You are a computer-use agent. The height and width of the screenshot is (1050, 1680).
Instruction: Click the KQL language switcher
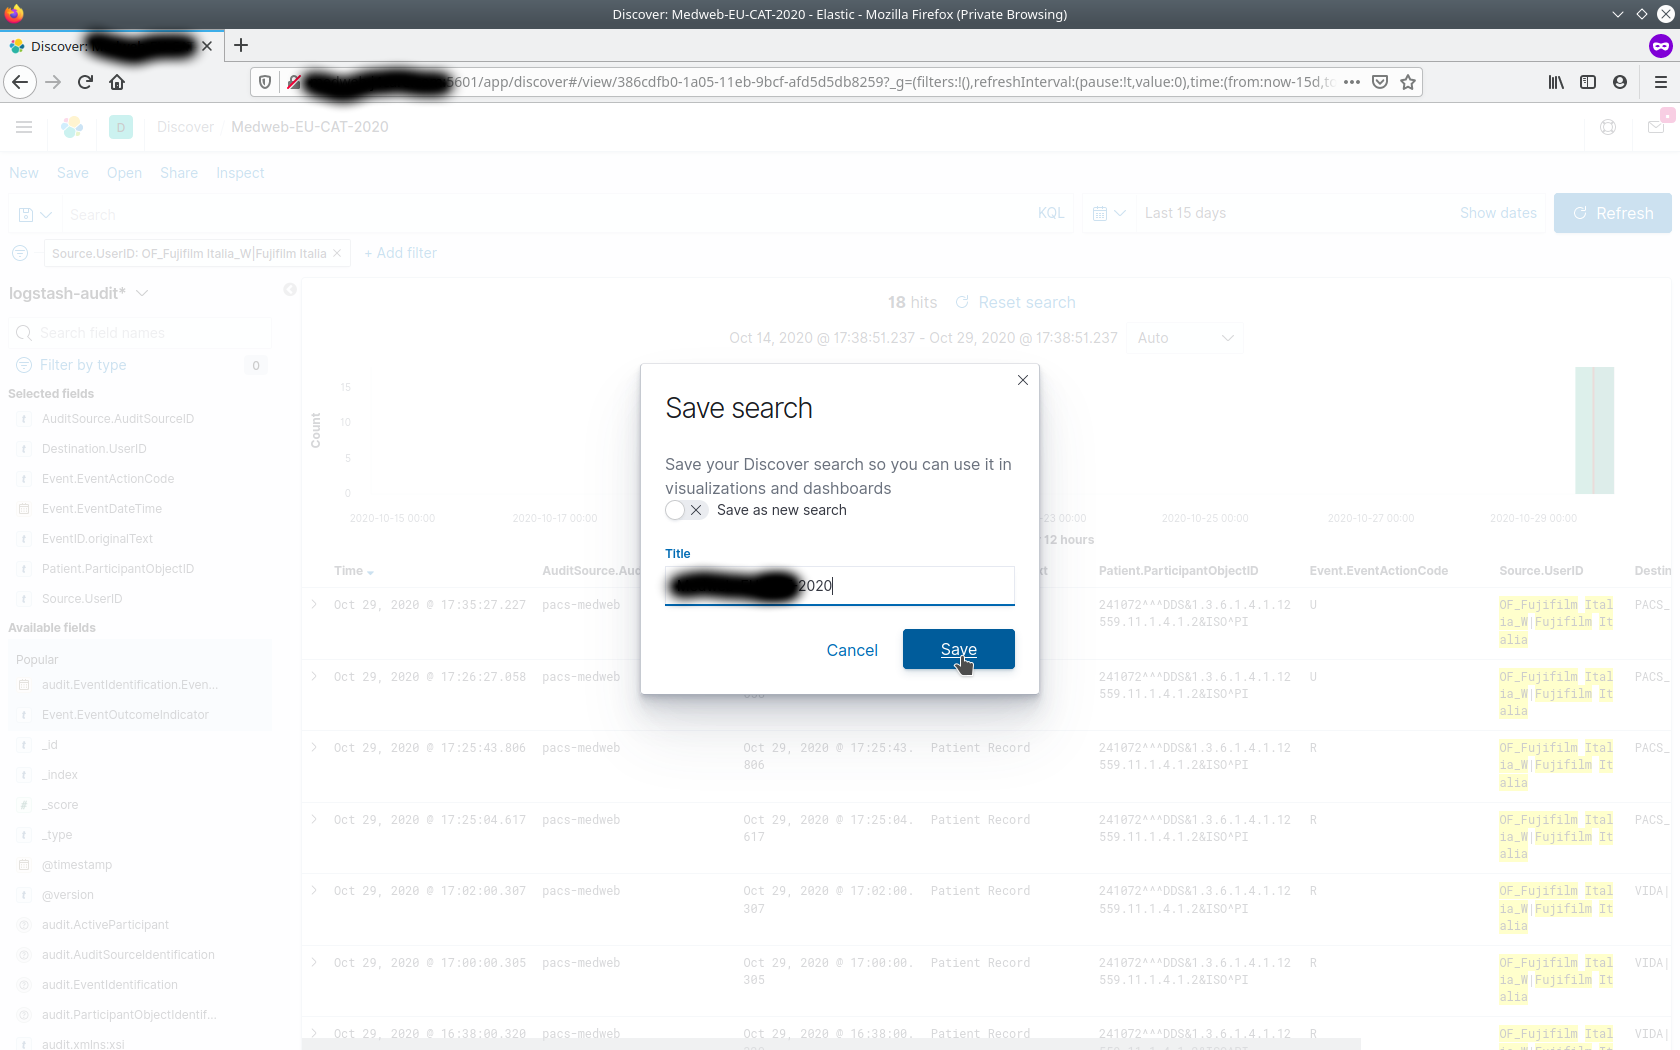click(x=1051, y=213)
